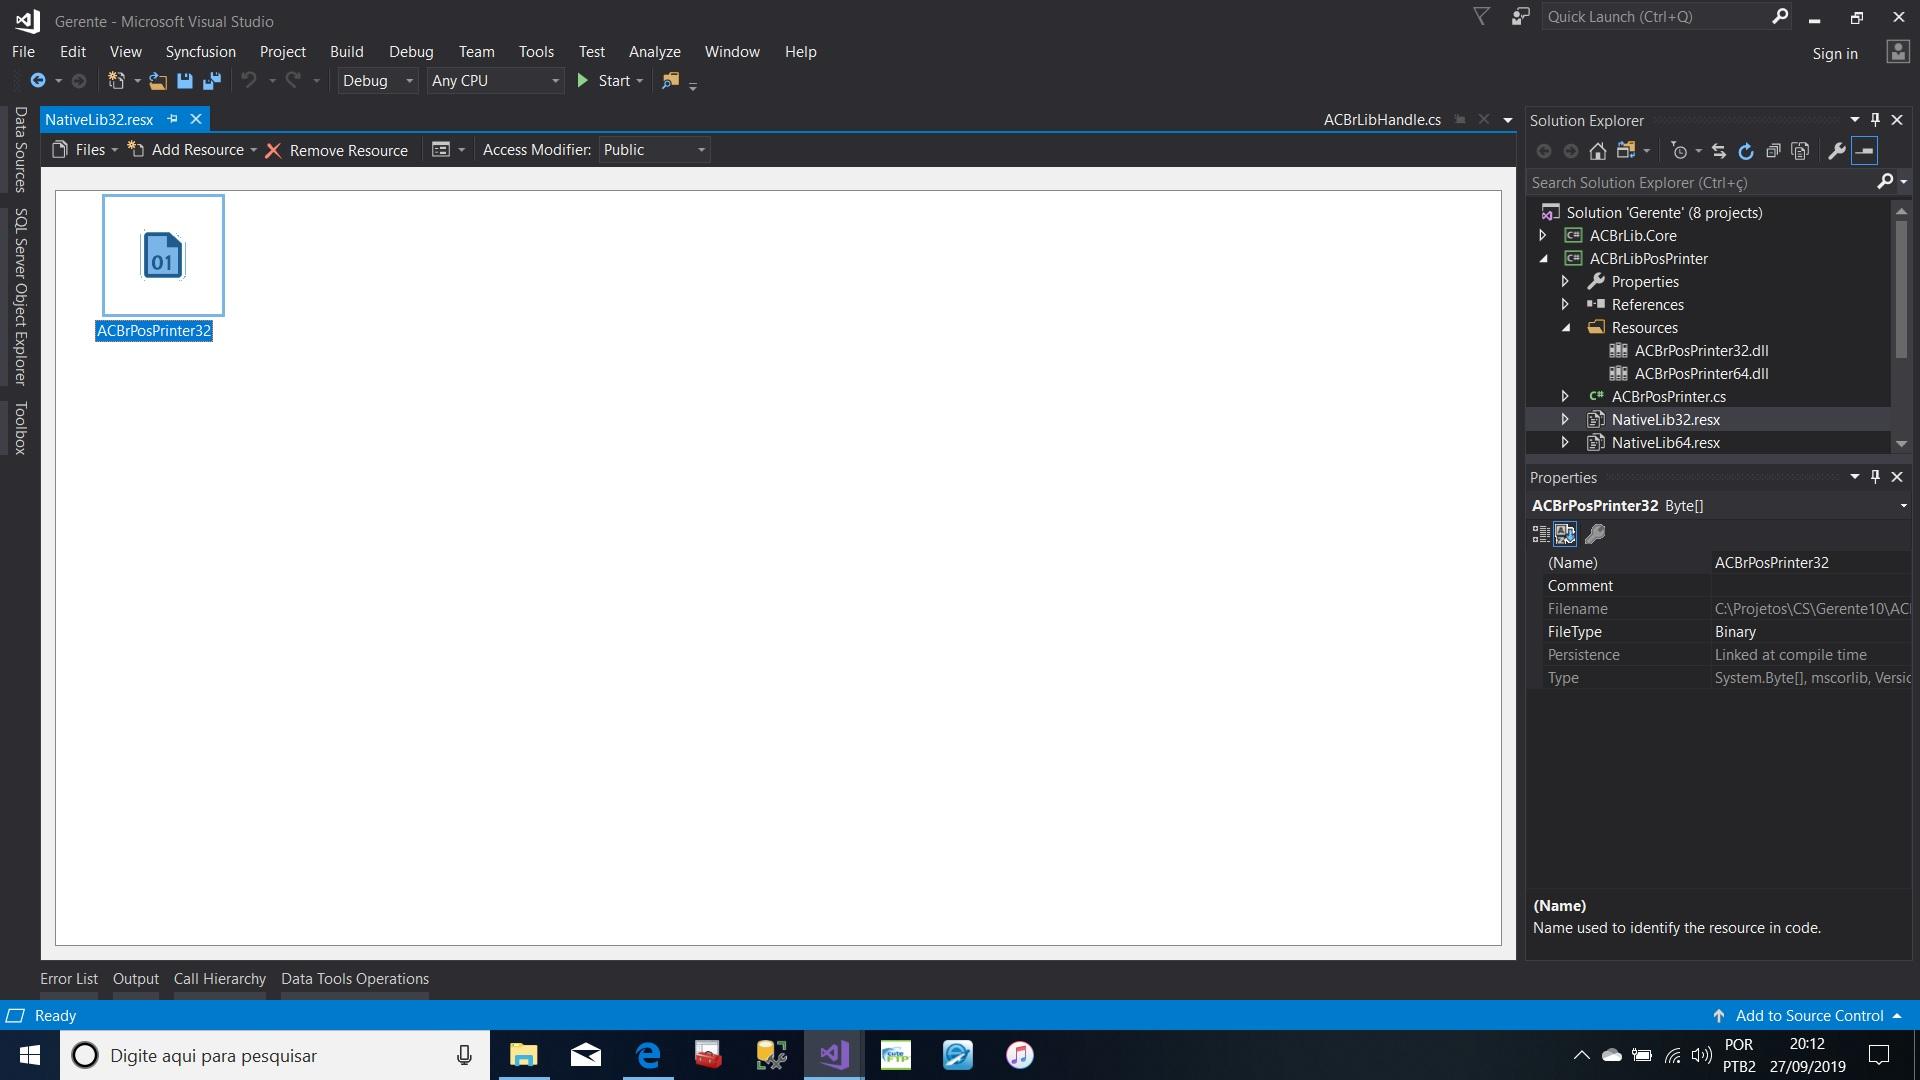Click the search magnifier in Solution Explorer
Viewport: 1920px width, 1080px height.
click(x=1885, y=182)
